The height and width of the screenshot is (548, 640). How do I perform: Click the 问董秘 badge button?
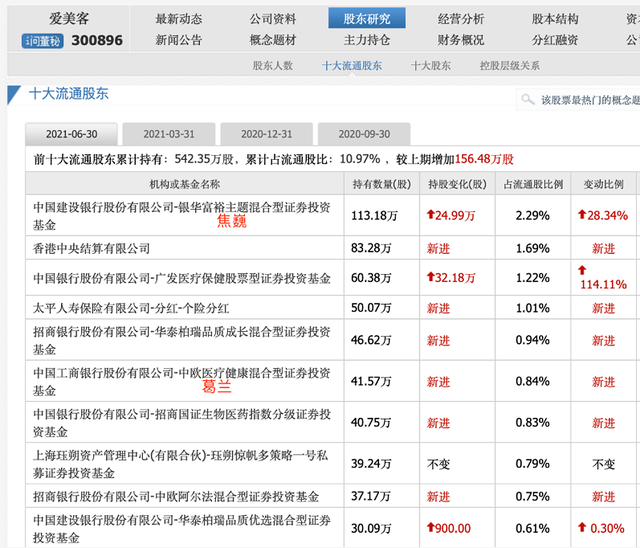click(42, 41)
